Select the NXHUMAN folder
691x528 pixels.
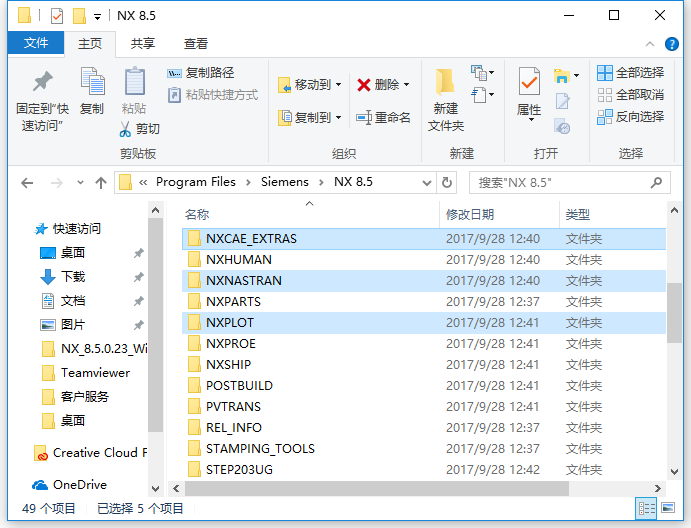424,260
